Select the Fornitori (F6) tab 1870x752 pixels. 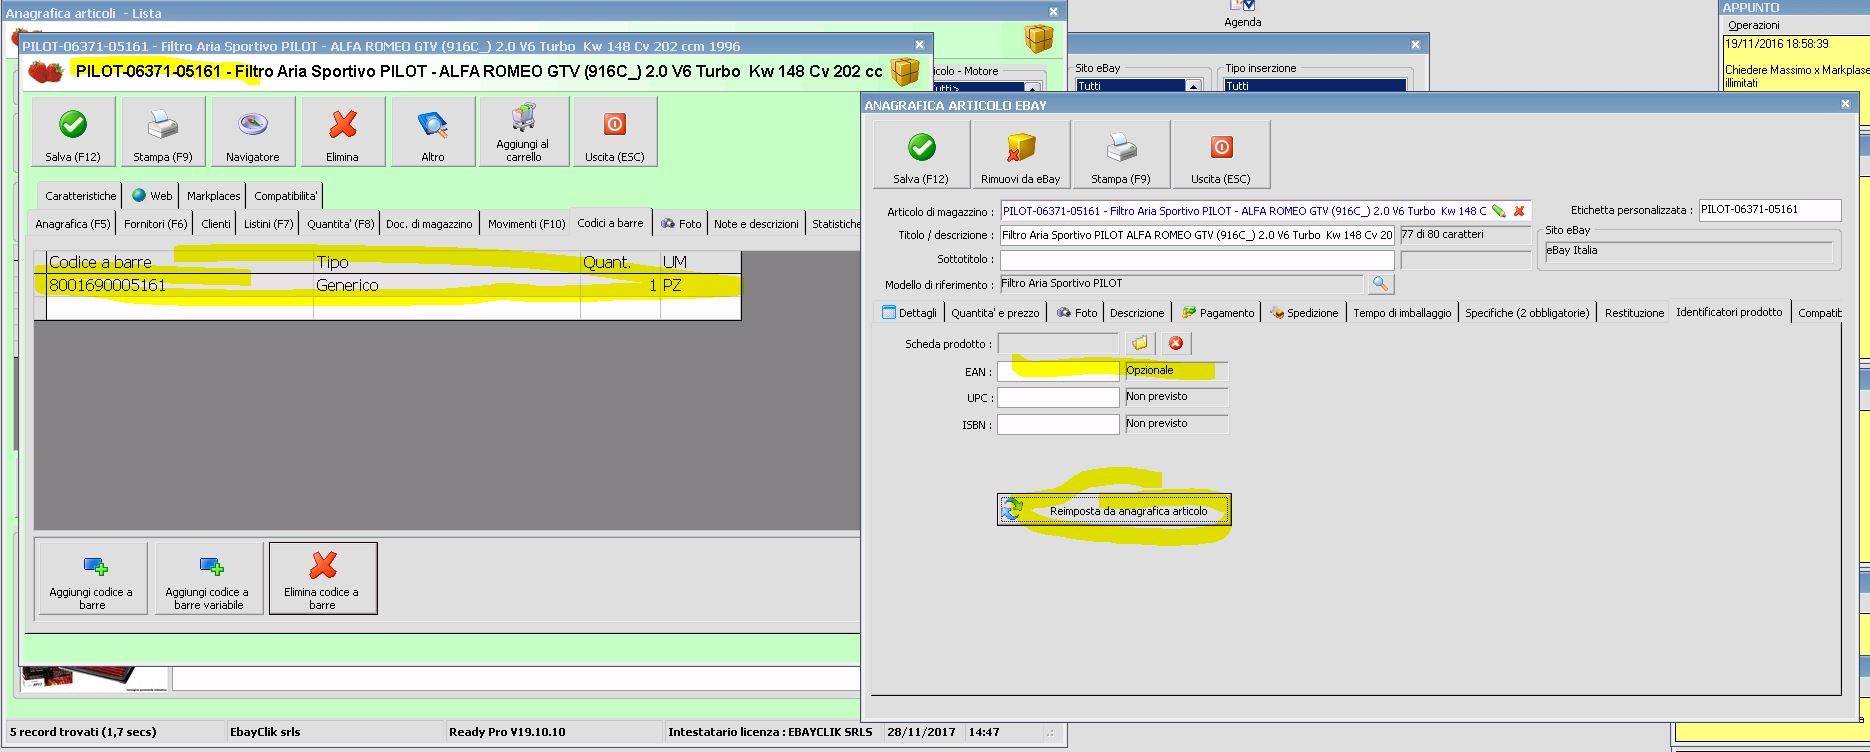[155, 224]
